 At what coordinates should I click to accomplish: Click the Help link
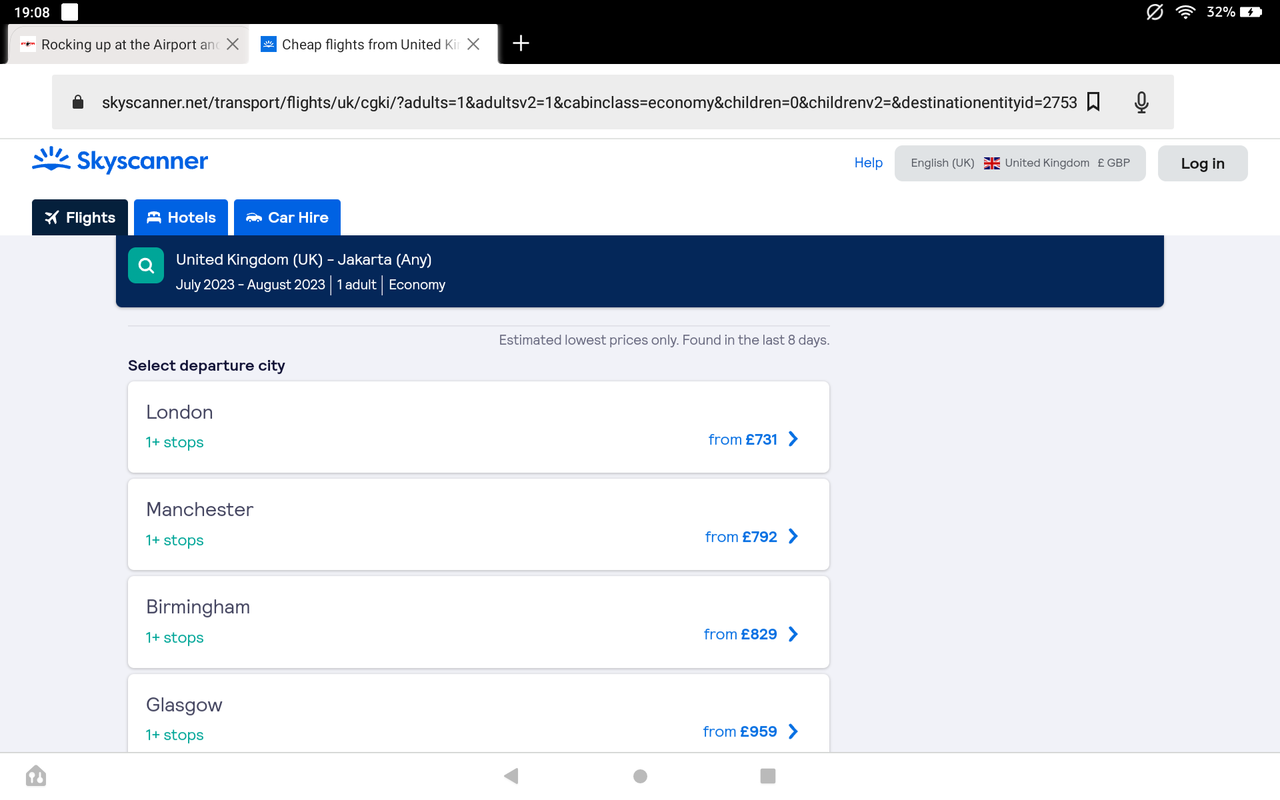(868, 162)
